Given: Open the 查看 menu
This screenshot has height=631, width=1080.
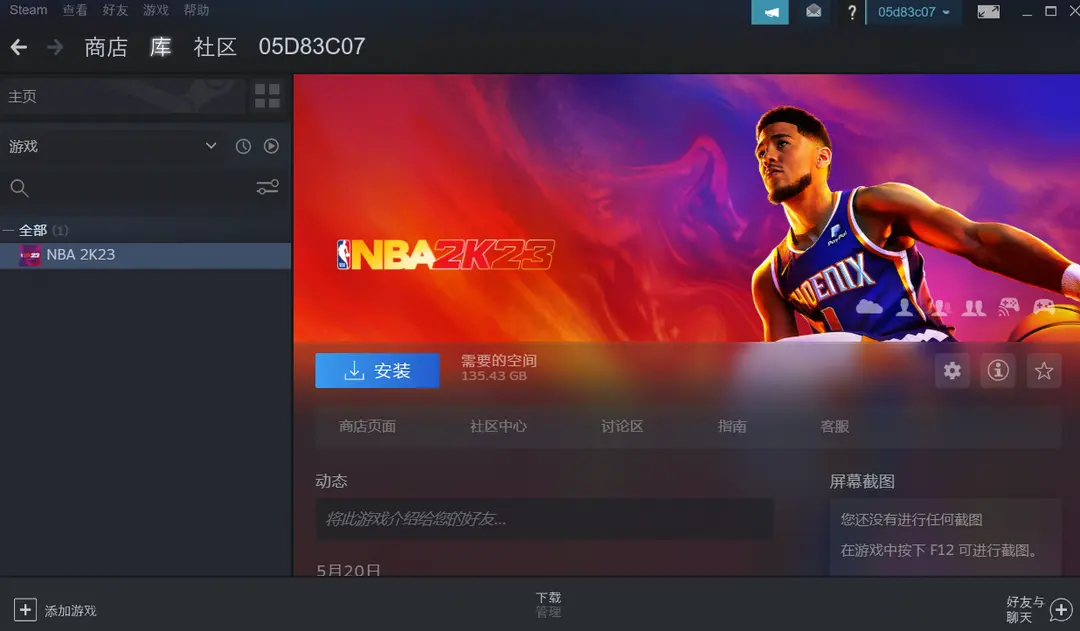Looking at the screenshot, I should [75, 10].
